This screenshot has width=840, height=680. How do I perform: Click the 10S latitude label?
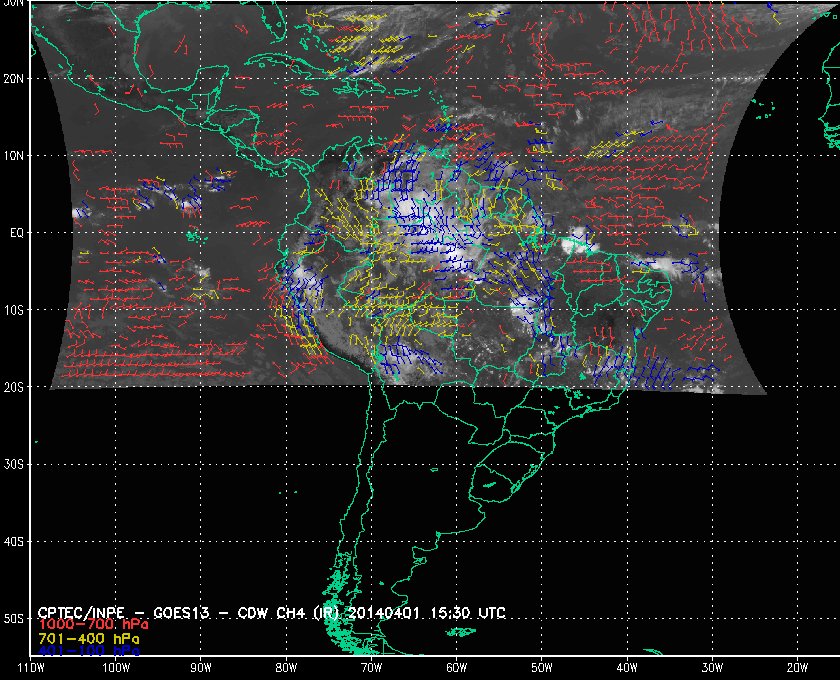click(x=13, y=310)
